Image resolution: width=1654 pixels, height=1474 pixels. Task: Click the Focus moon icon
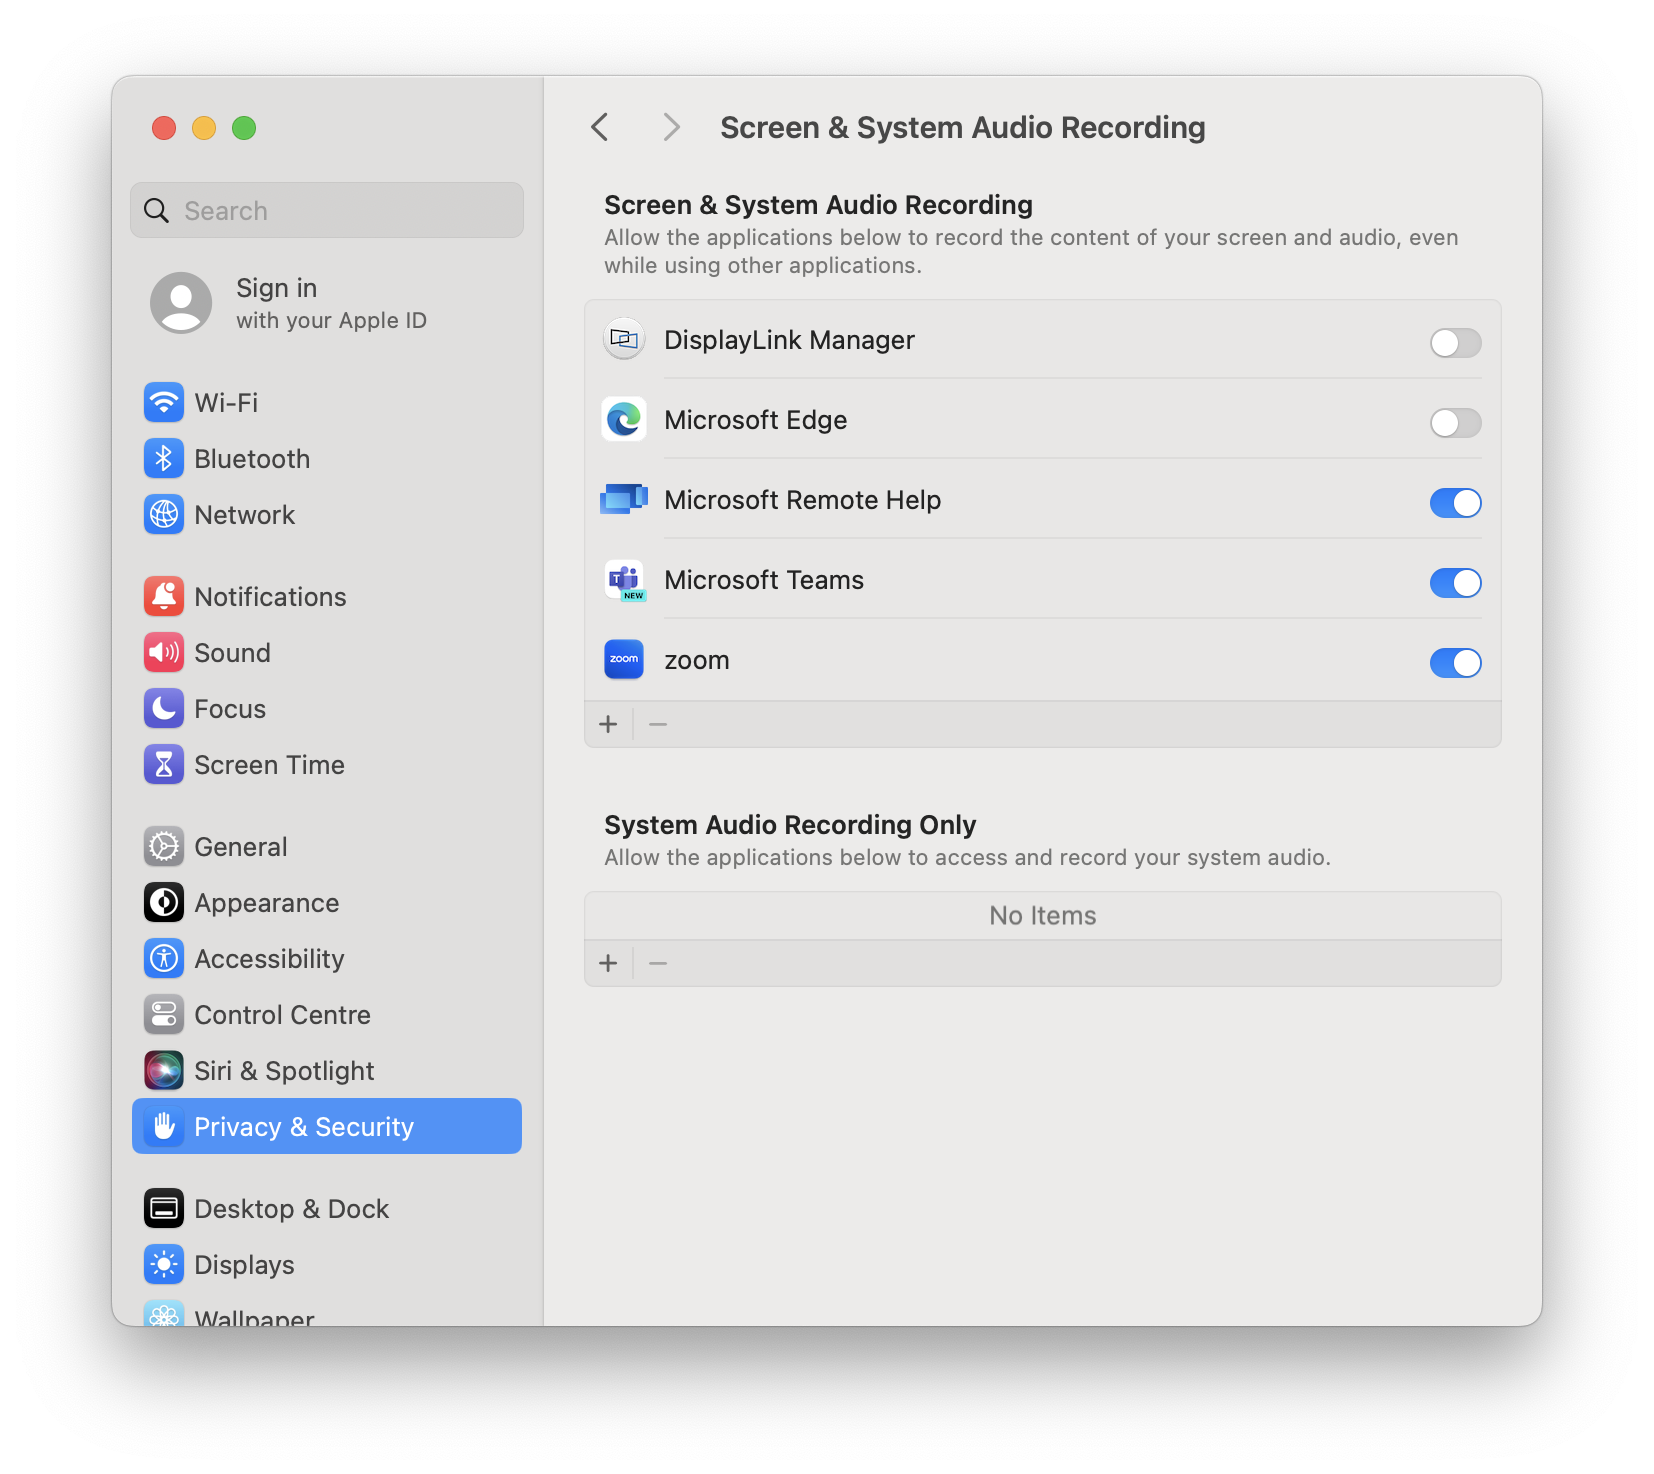click(x=164, y=709)
